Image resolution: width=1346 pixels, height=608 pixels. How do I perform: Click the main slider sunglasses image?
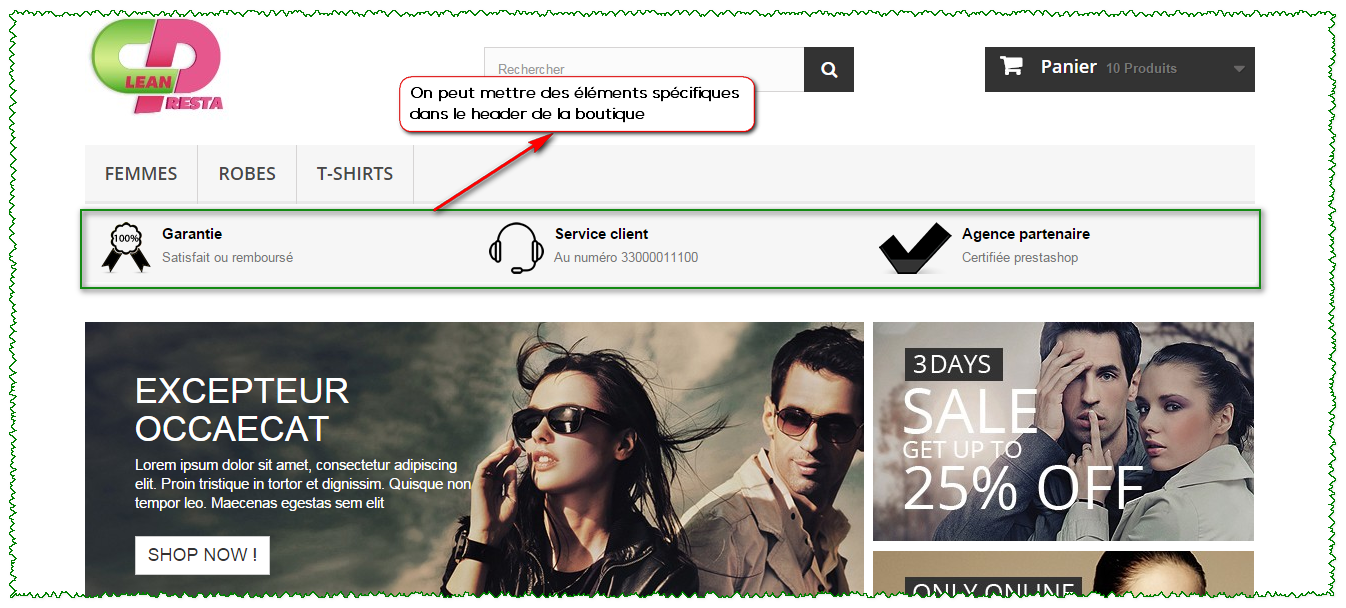474,460
